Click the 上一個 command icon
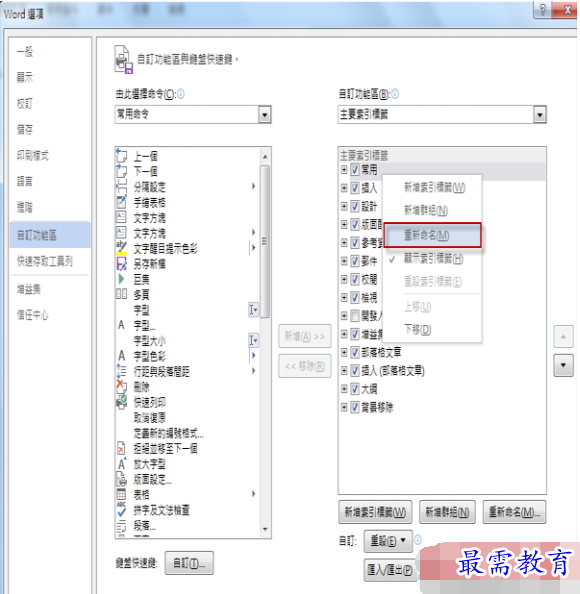580x594 pixels. (x=121, y=155)
